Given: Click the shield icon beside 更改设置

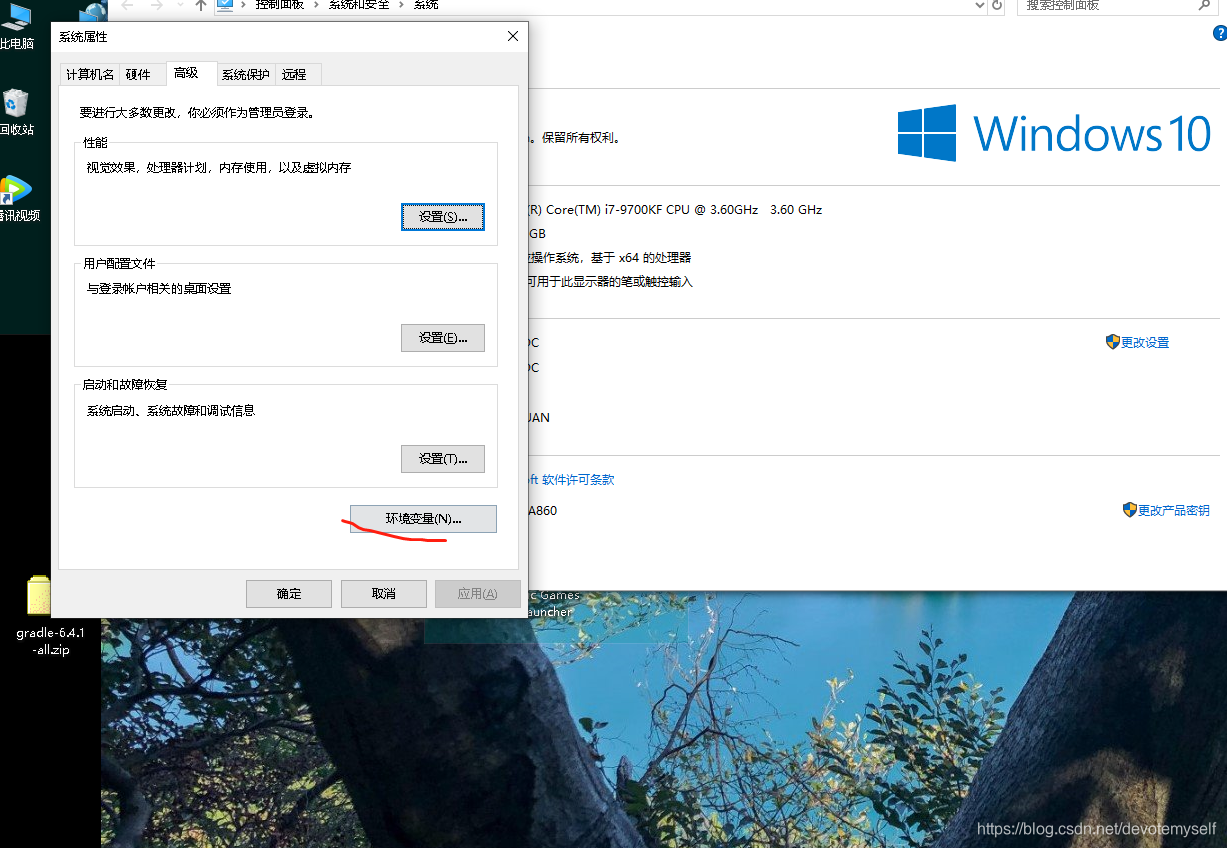Looking at the screenshot, I should click(x=1113, y=342).
